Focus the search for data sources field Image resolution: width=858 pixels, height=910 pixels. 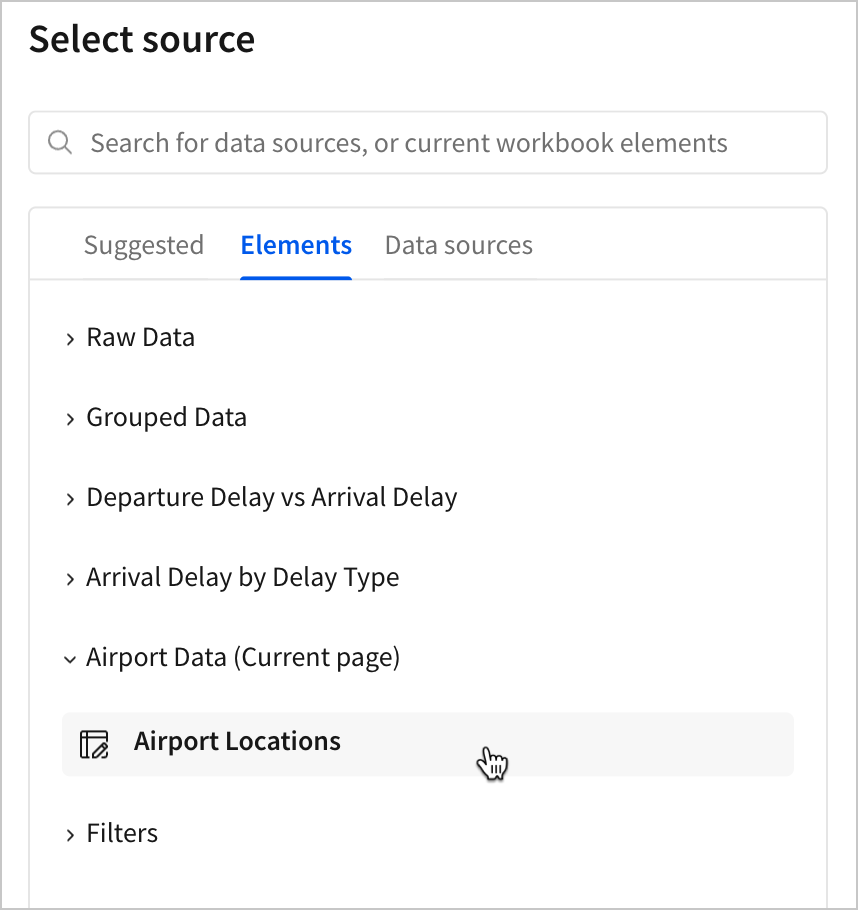point(440,142)
